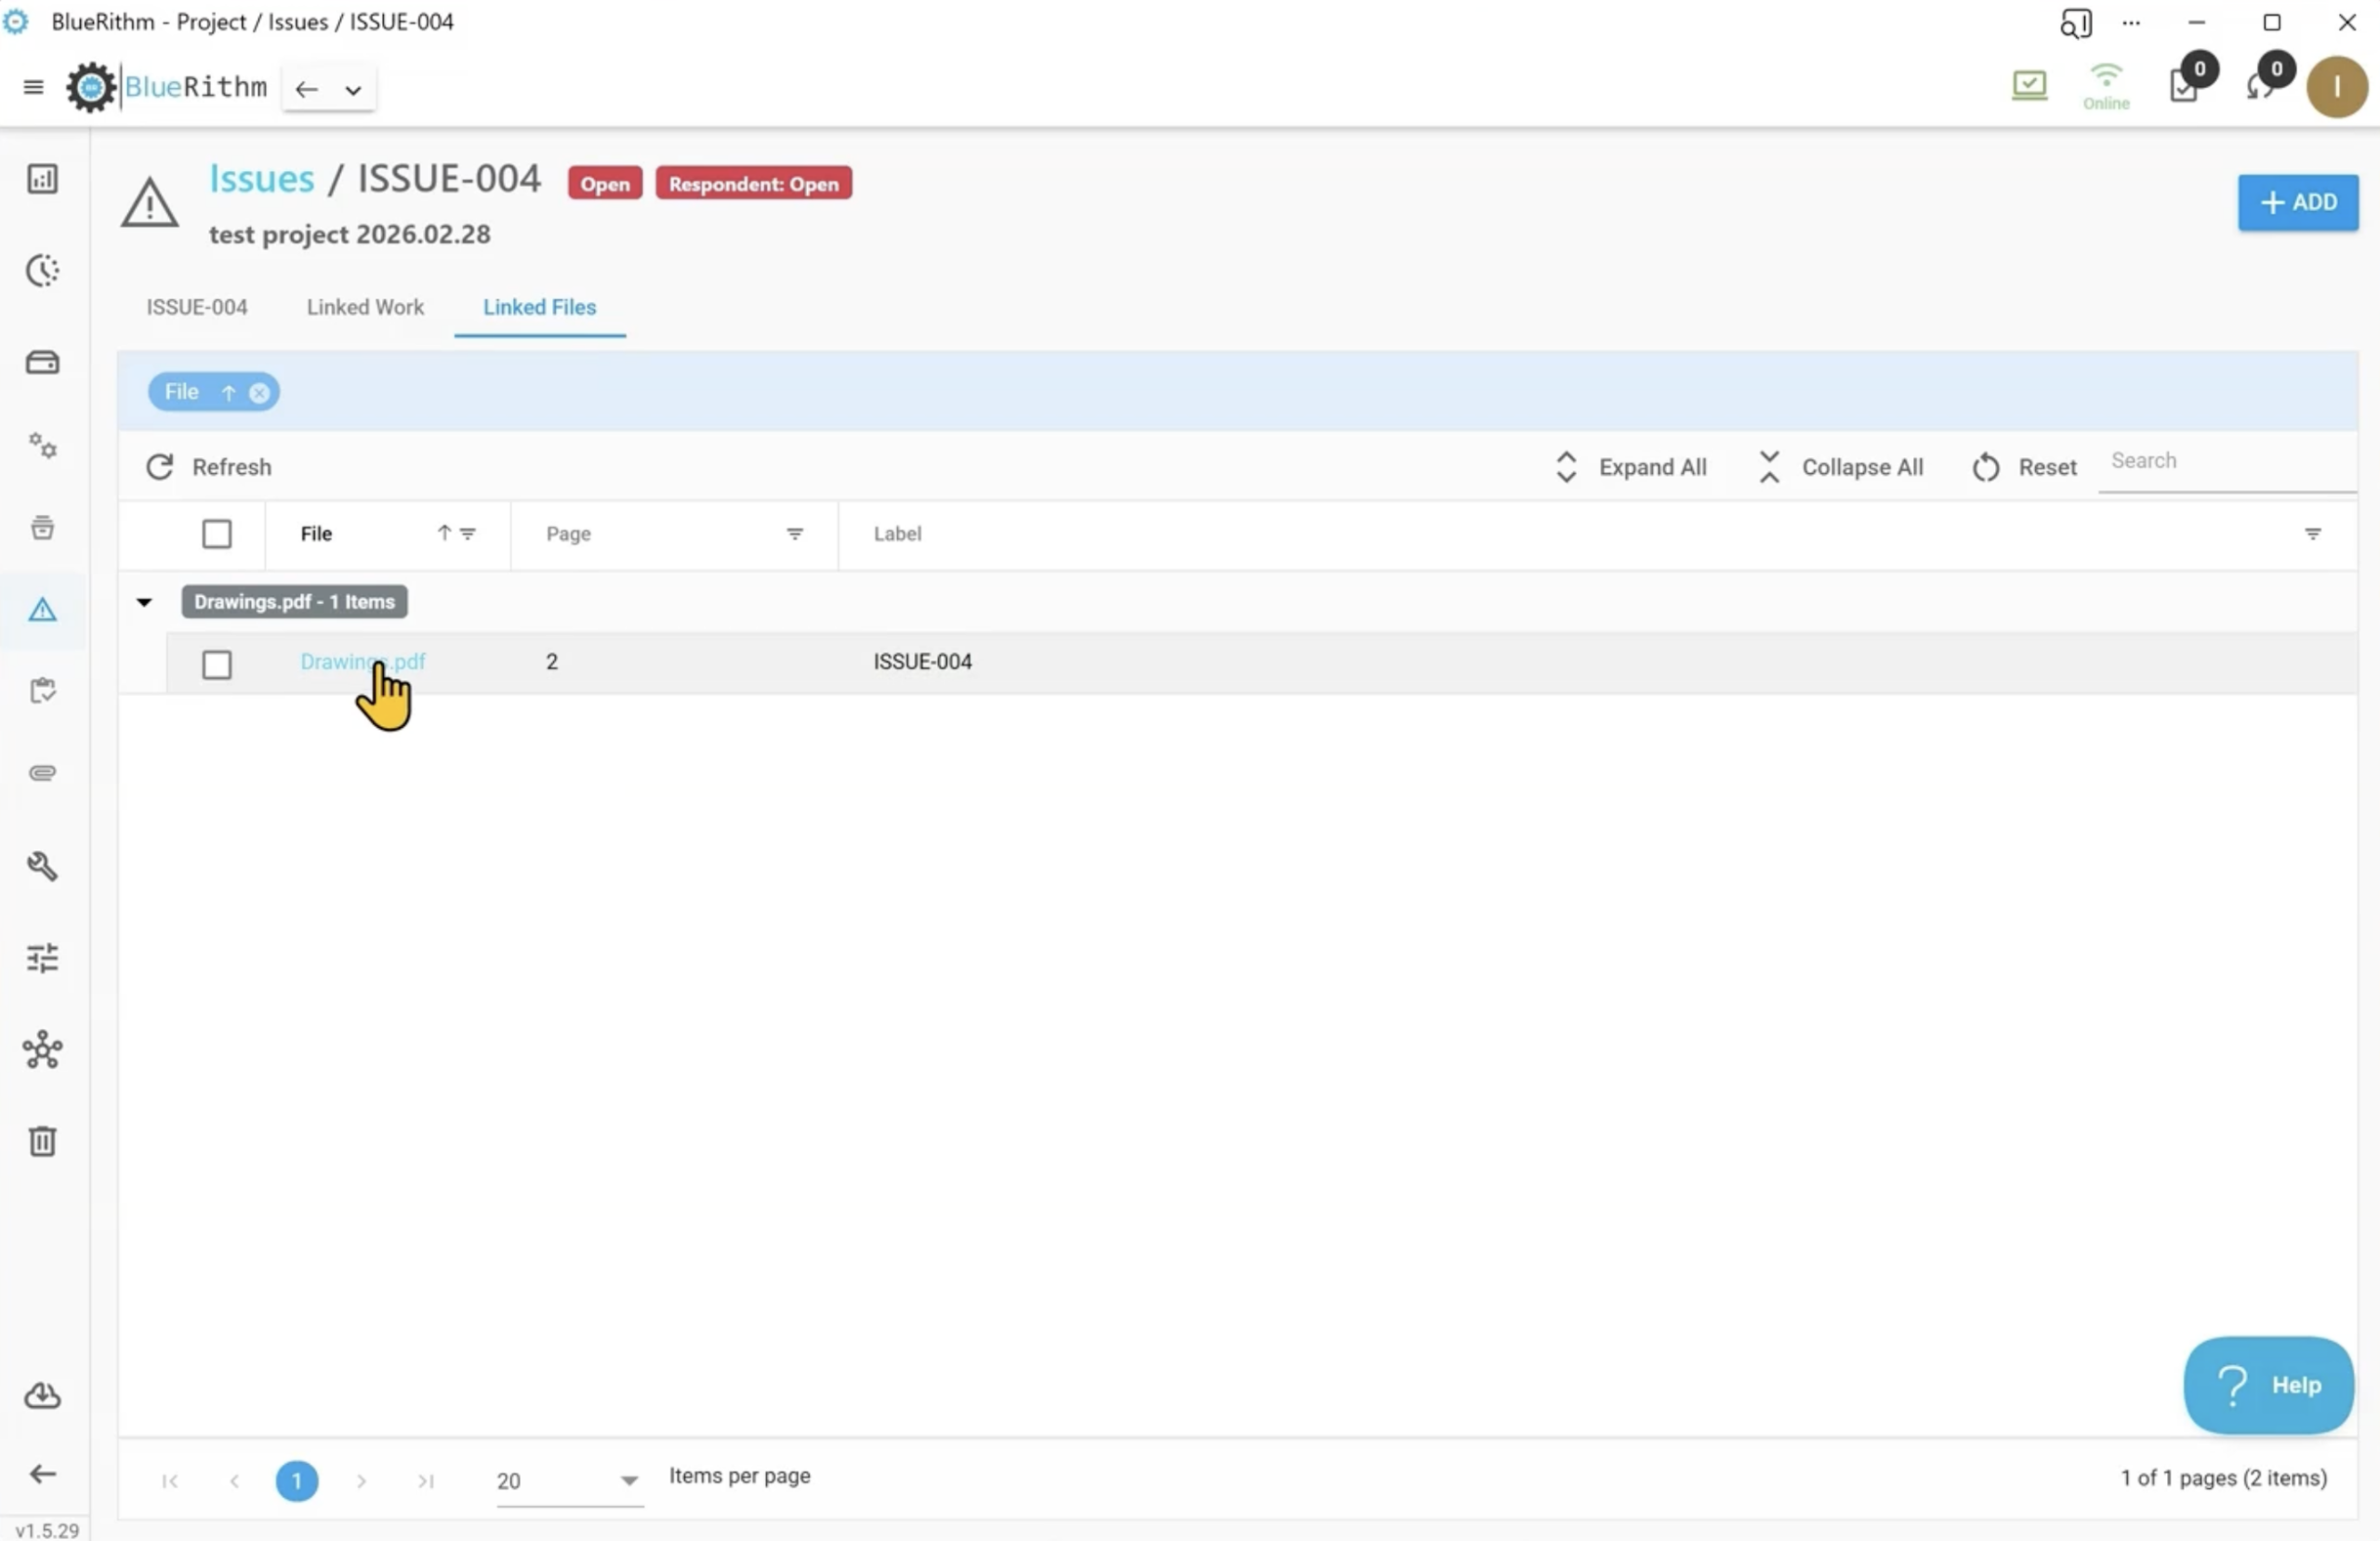Switch to the ISSUE-004 tab
The image size is (2380, 1541).
click(197, 308)
